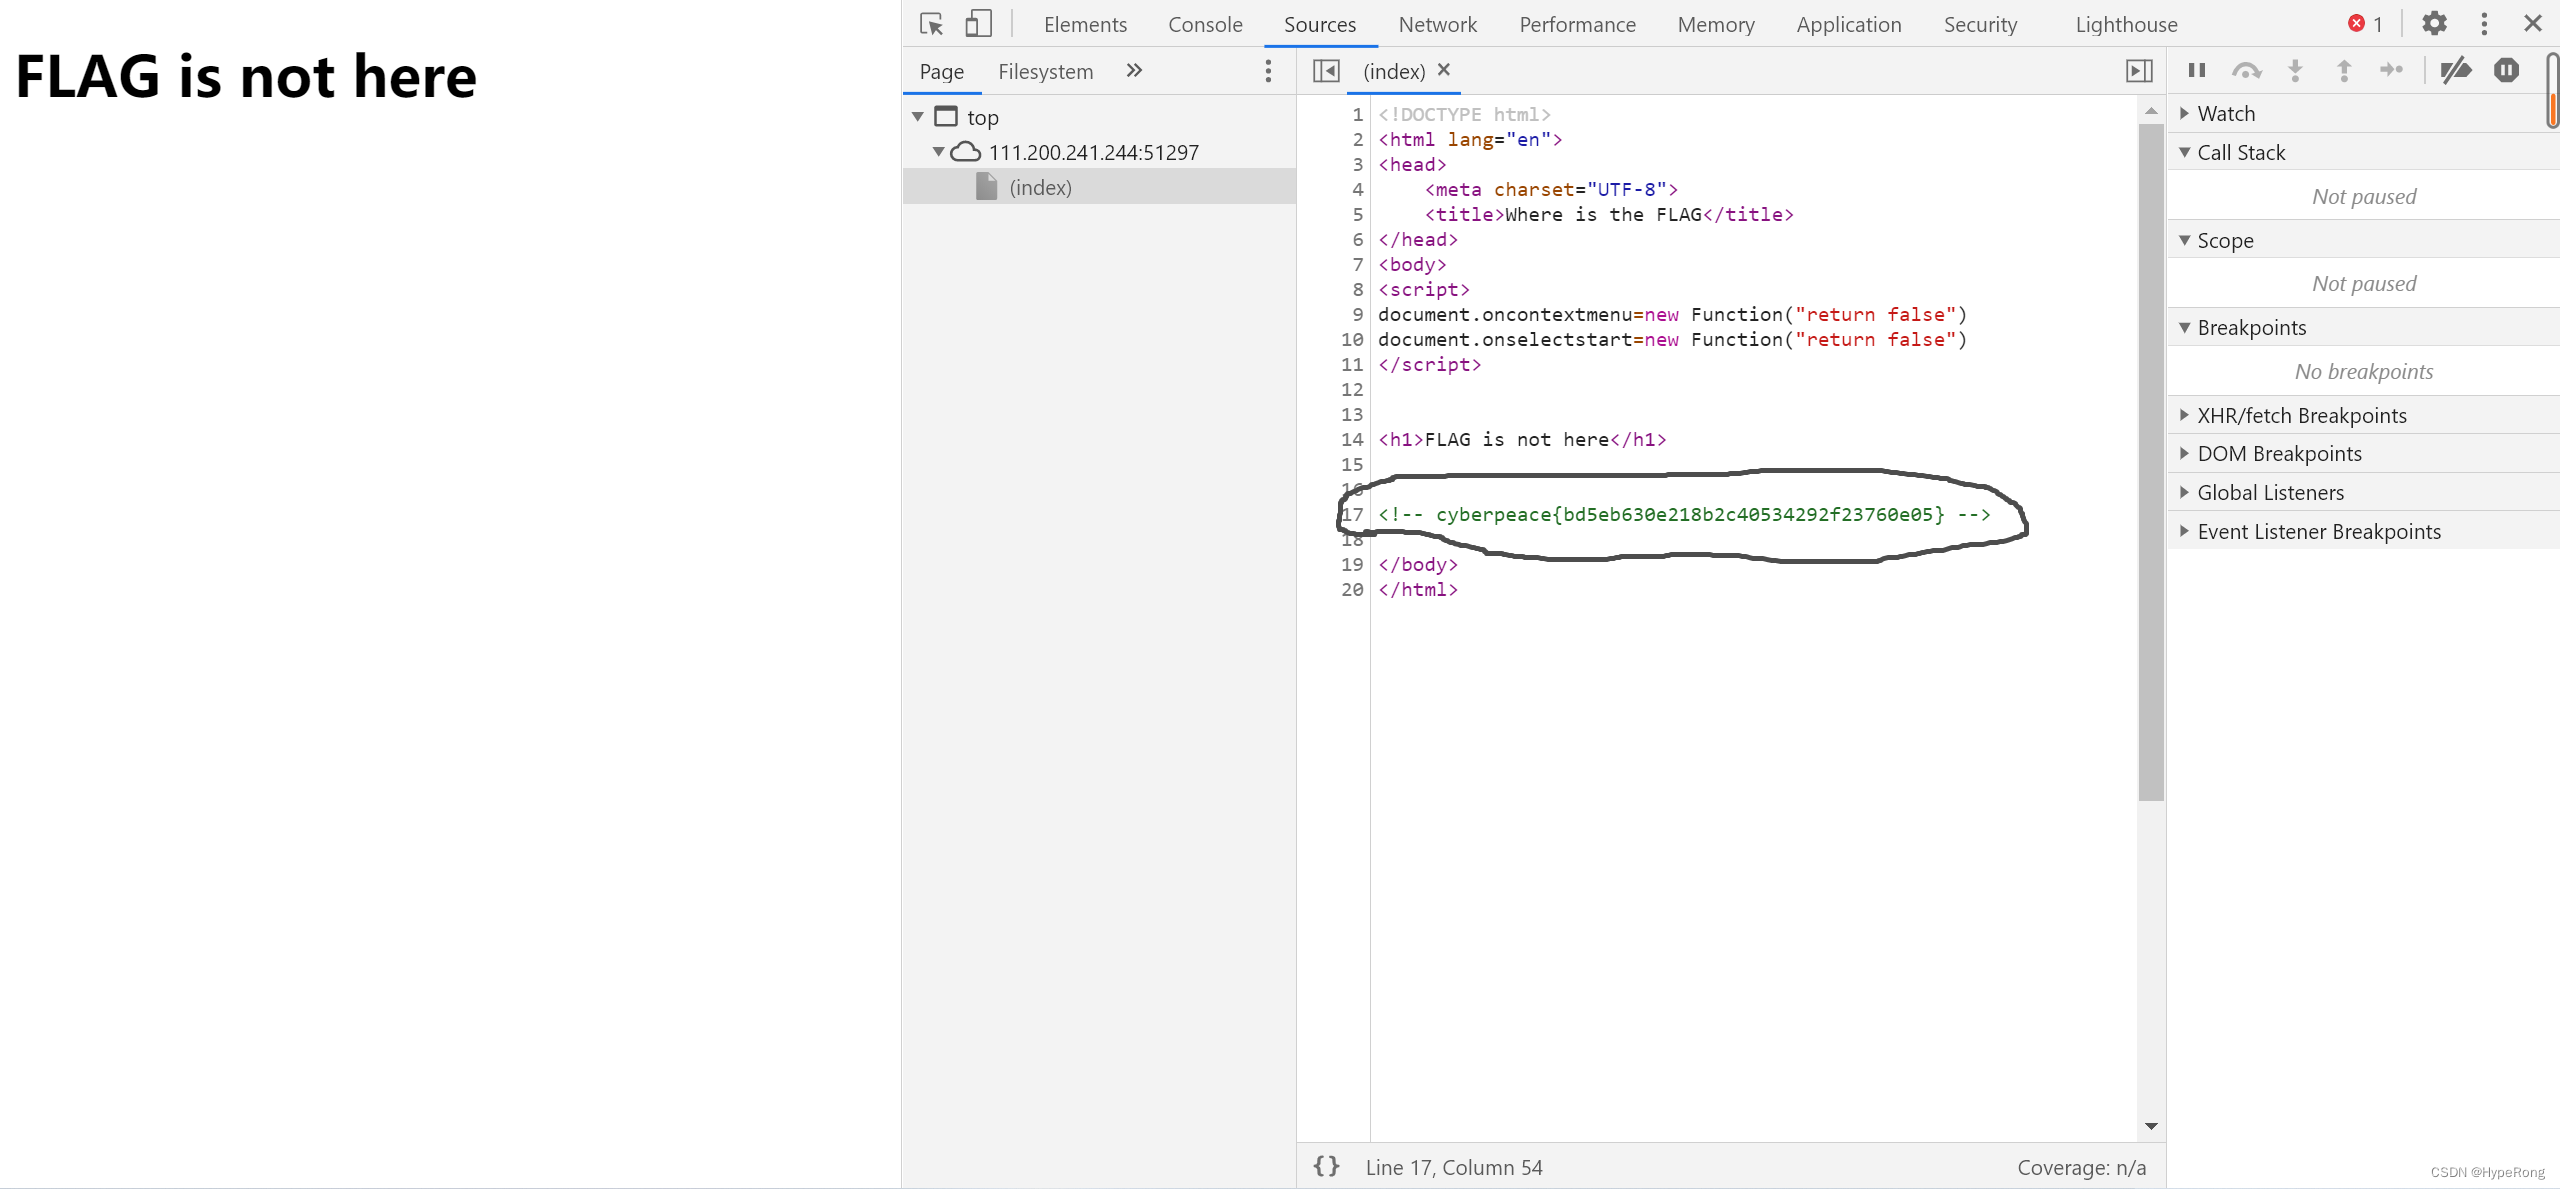Click the DevTools settings gear icon
The image size is (2560, 1189).
click(2434, 23)
